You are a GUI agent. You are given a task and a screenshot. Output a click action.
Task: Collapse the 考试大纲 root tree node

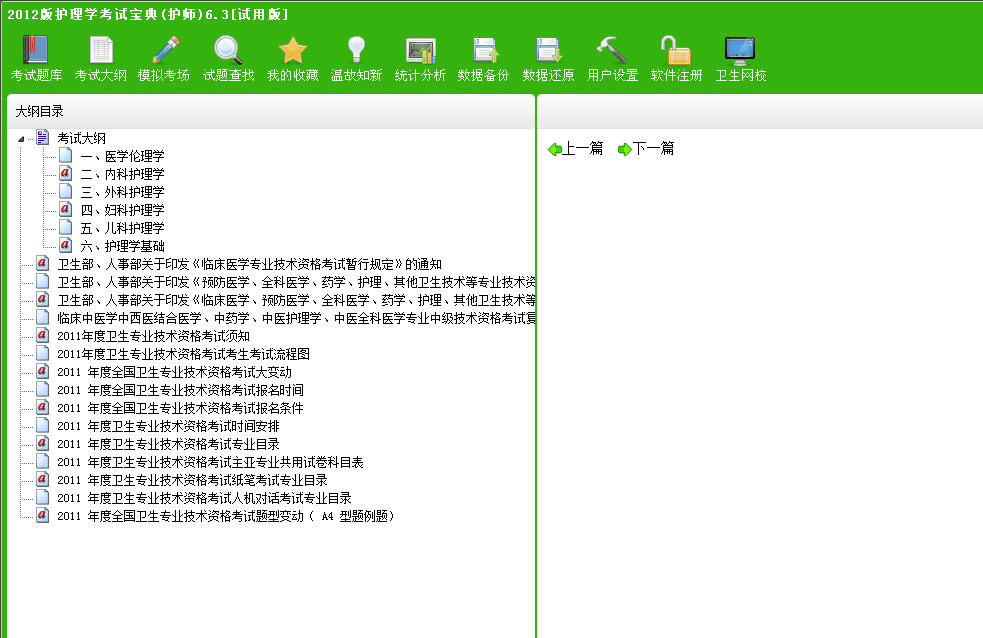23,139
